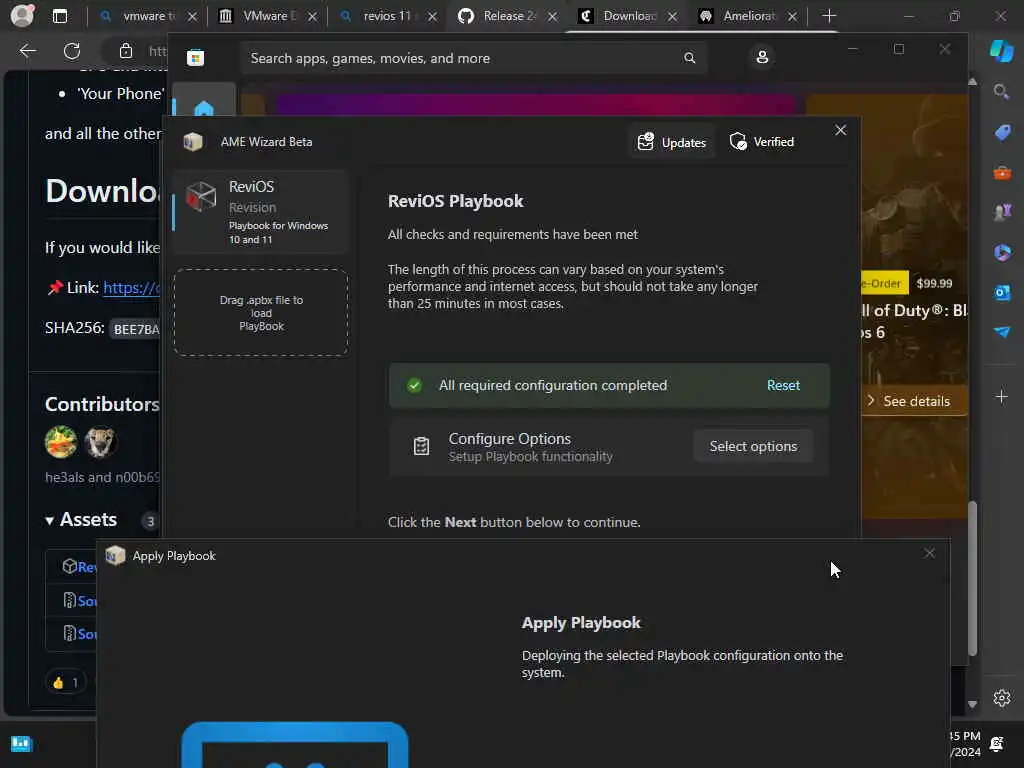
Task: Click the AME Wizard Beta app icon
Action: (193, 142)
